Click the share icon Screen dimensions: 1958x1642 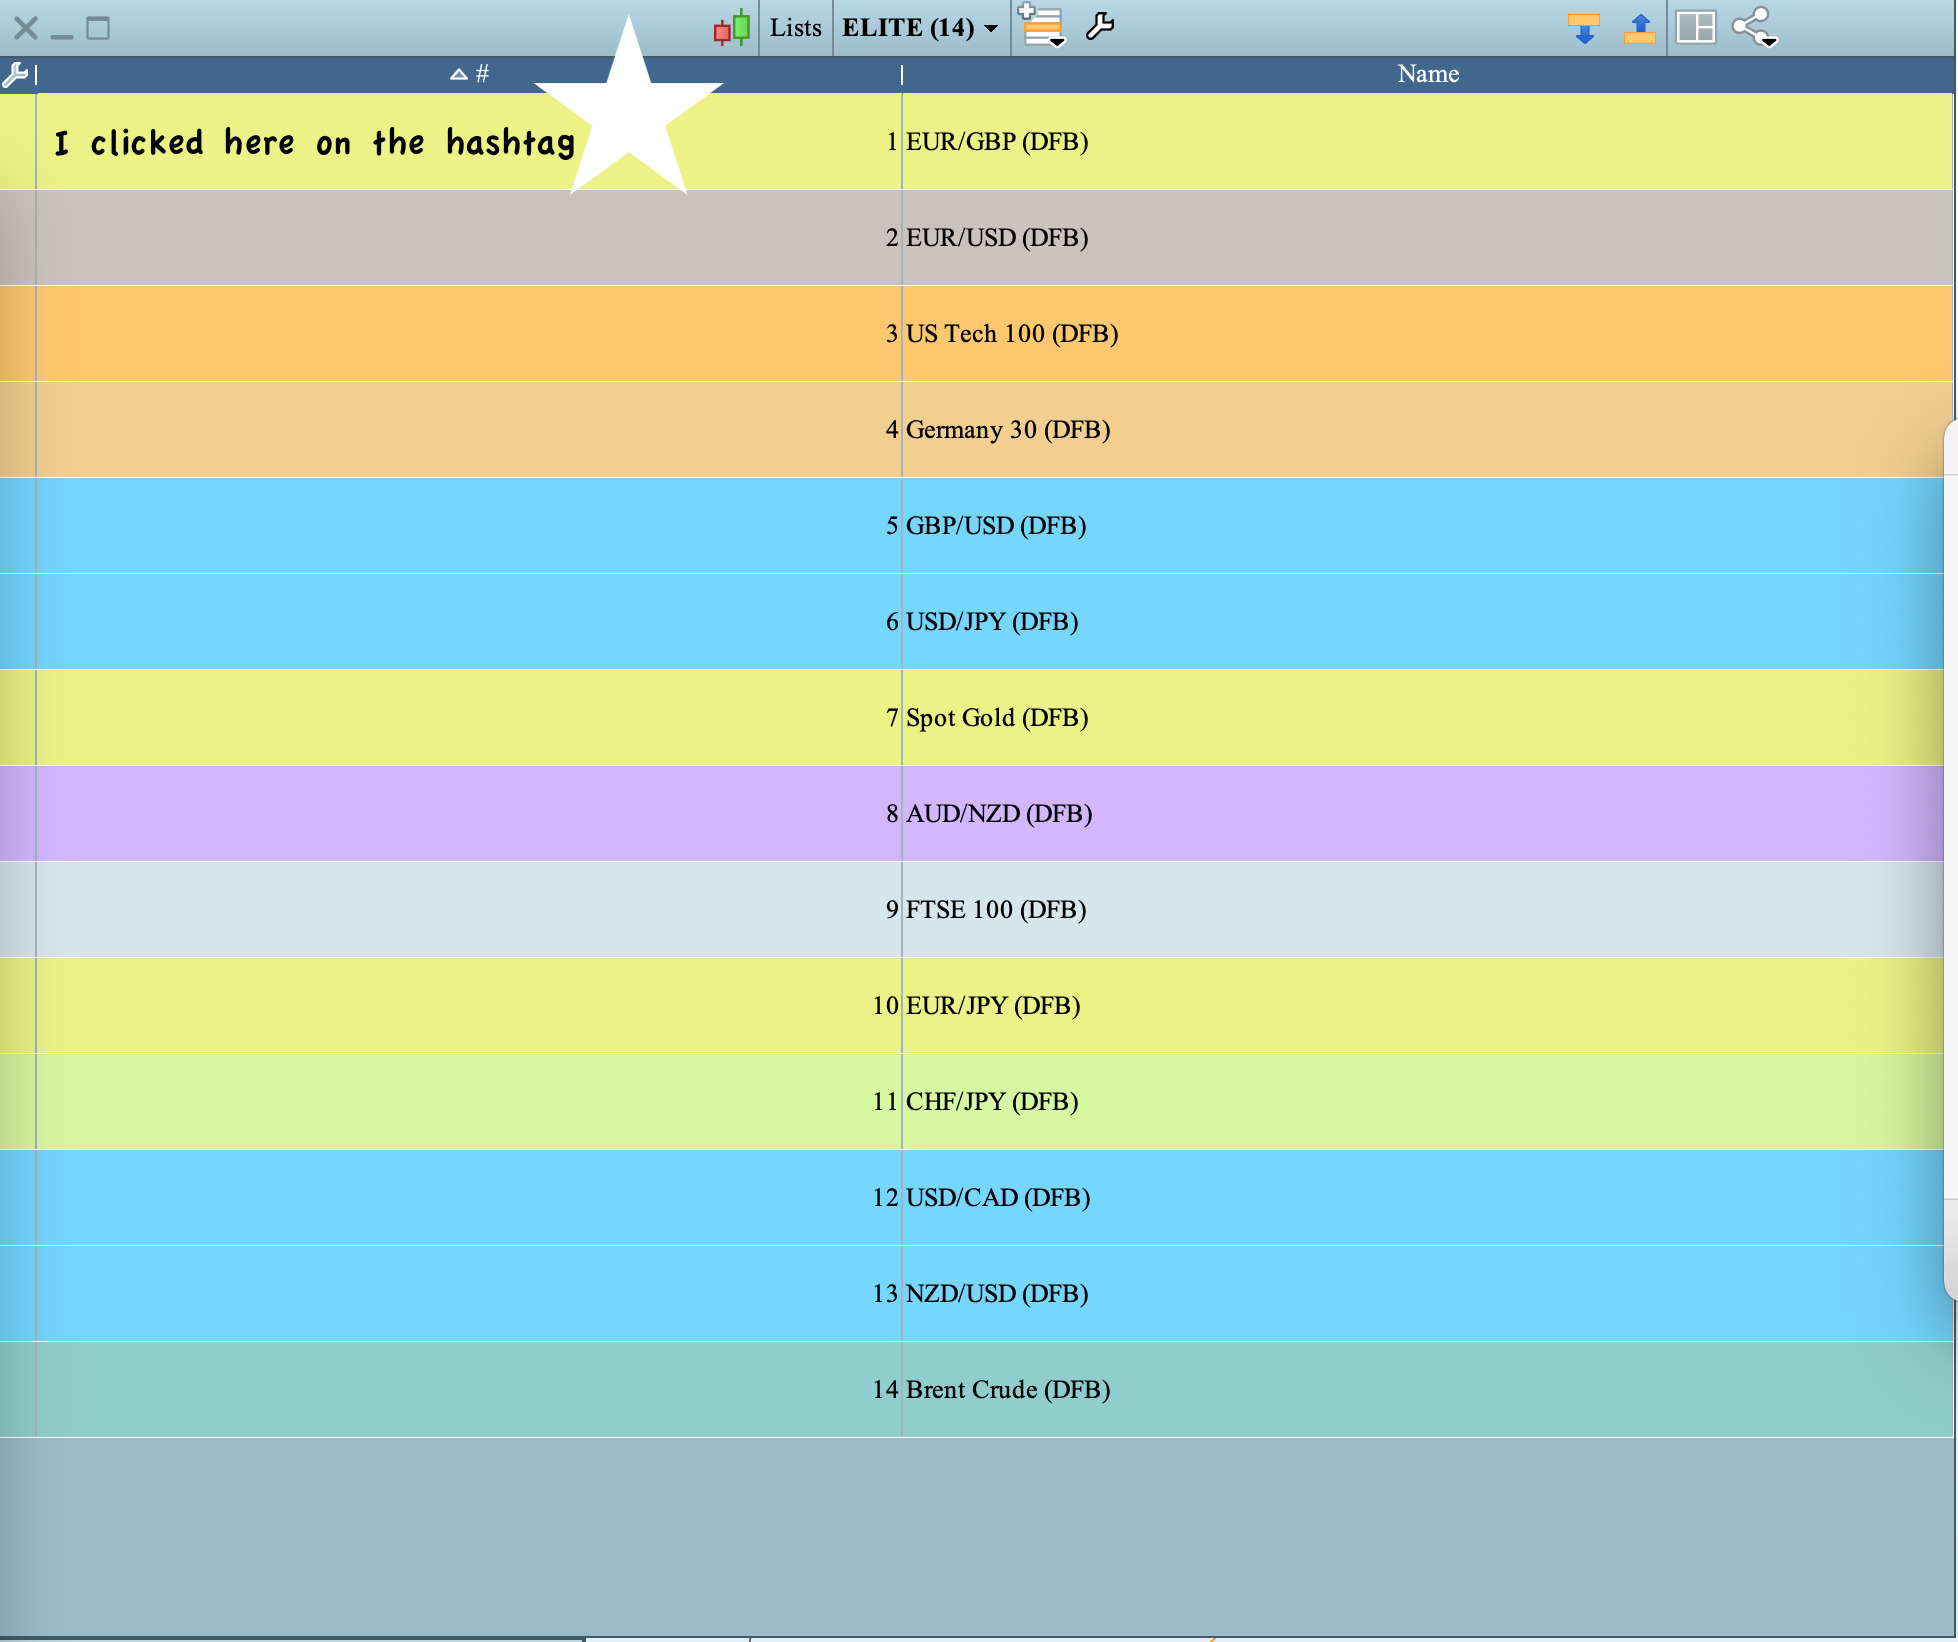pos(1754,27)
